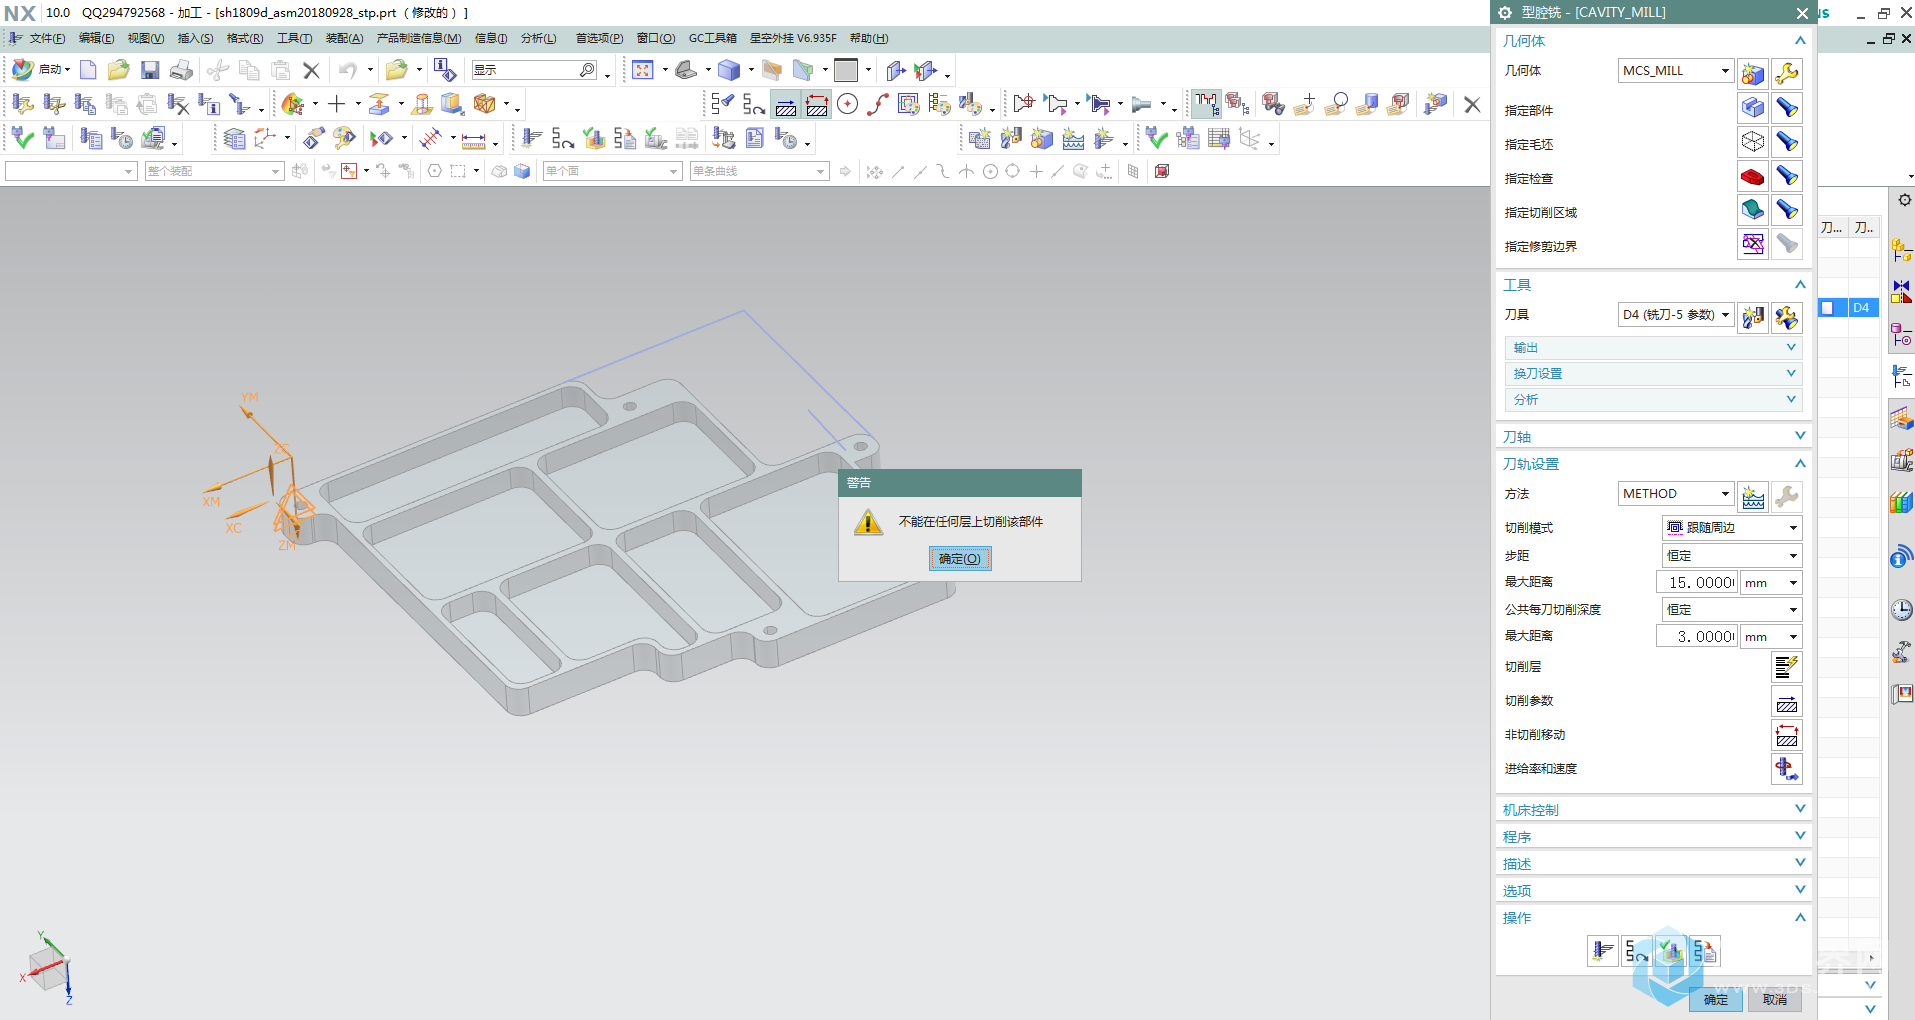Open 切削参数 cutting parameters icon
1915x1020 pixels.
click(1786, 701)
